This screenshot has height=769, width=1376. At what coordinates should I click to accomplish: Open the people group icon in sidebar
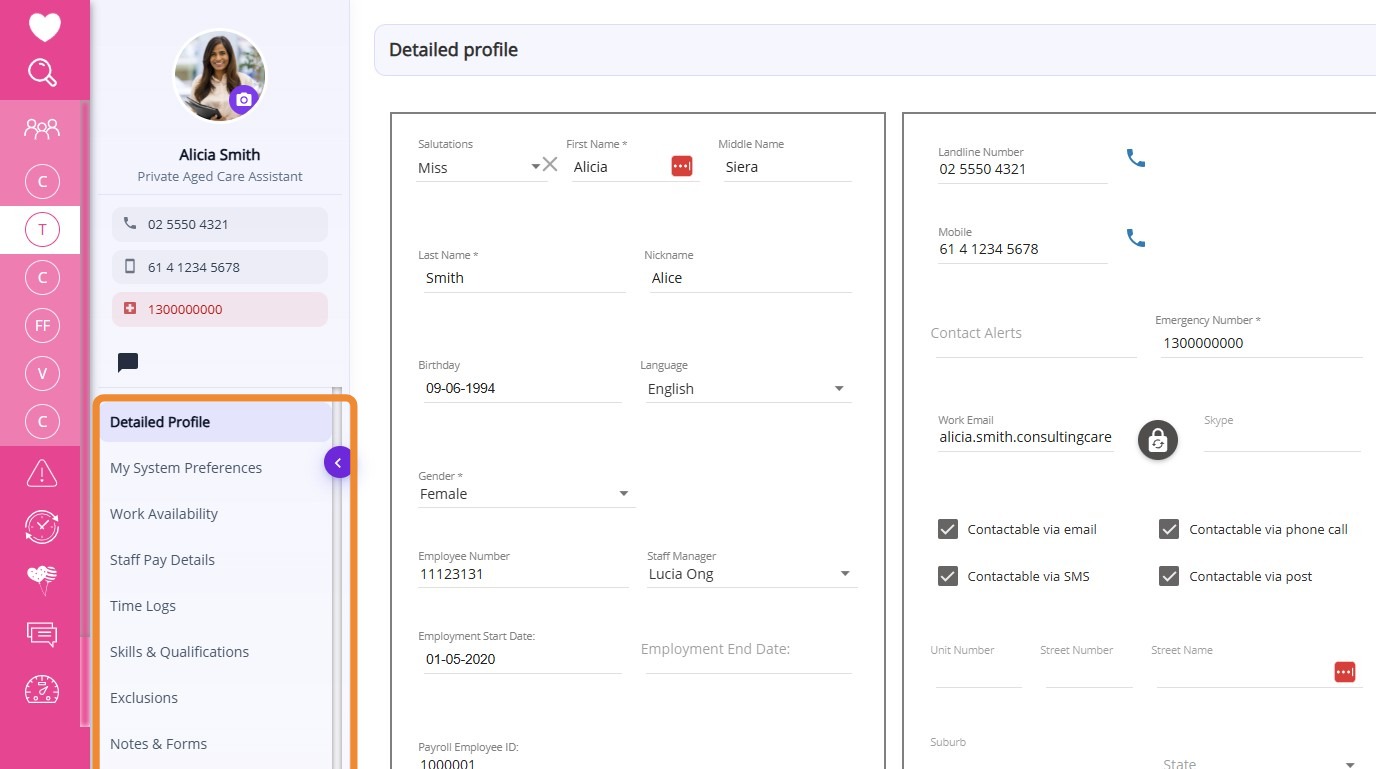pyautogui.click(x=42, y=128)
